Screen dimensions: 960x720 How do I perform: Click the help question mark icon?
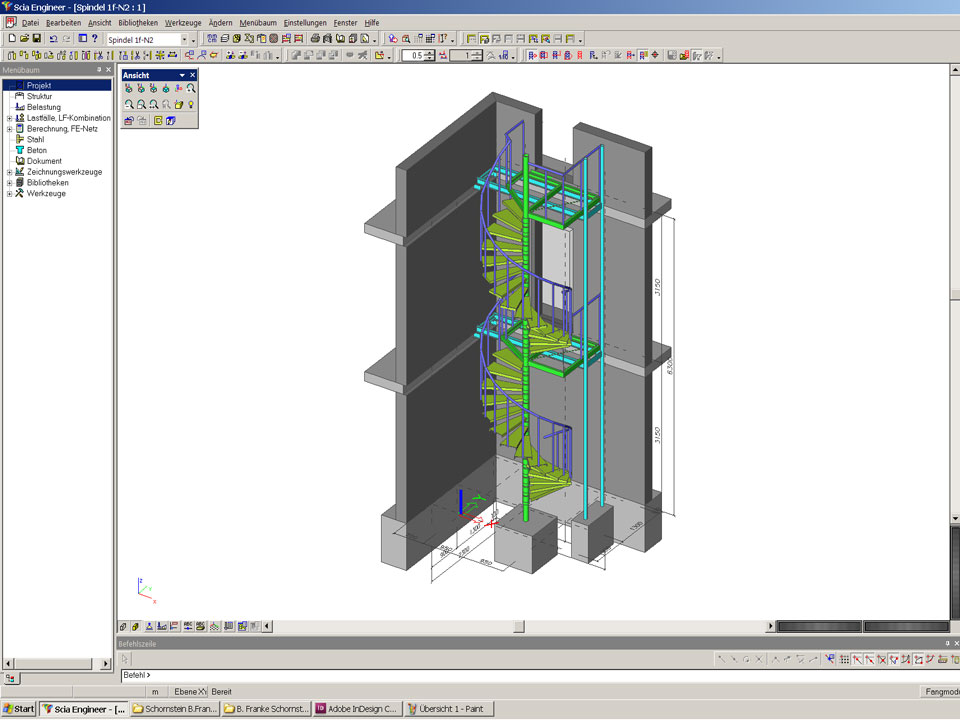click(x=95, y=39)
